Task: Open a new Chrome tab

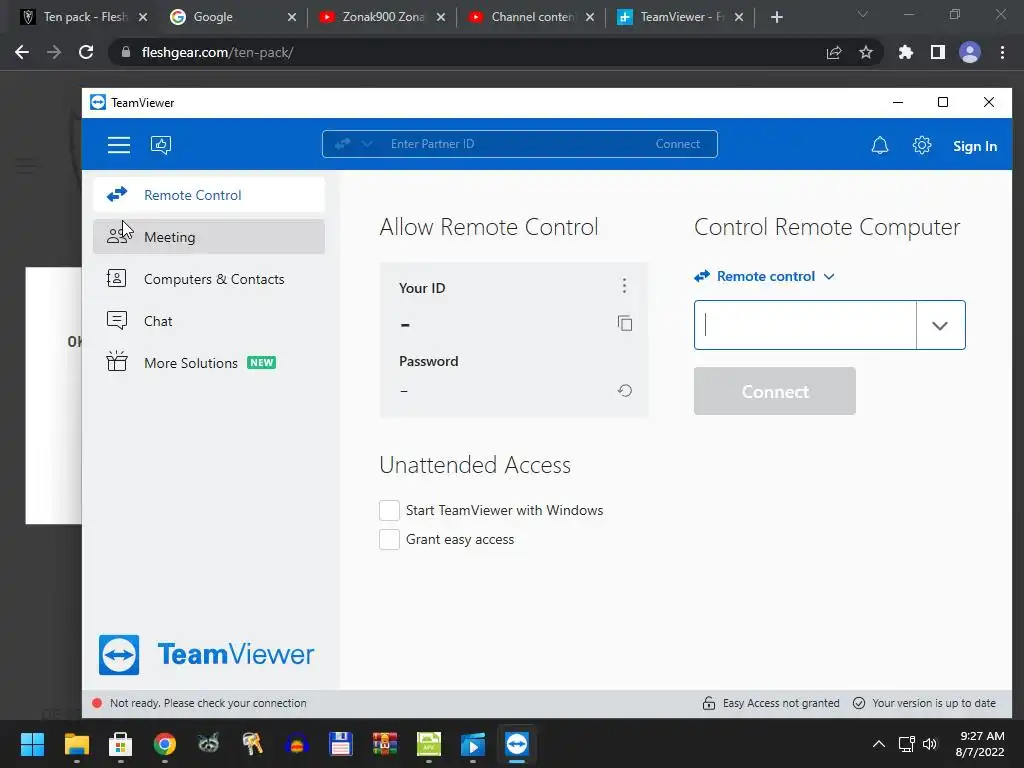Action: click(x=776, y=17)
